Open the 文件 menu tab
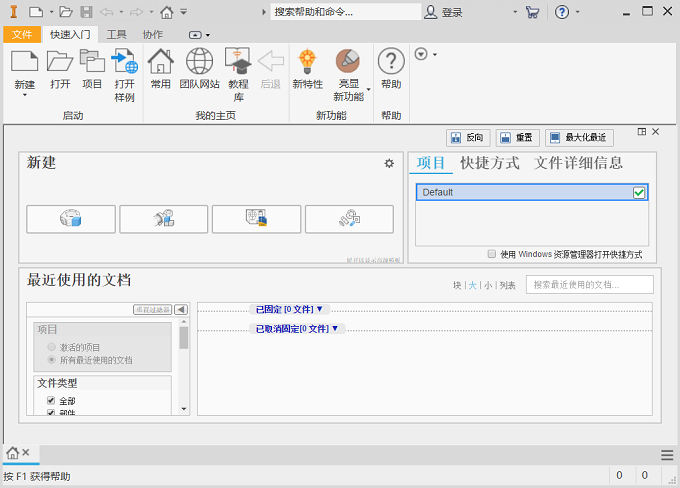680x488 pixels. click(22, 34)
